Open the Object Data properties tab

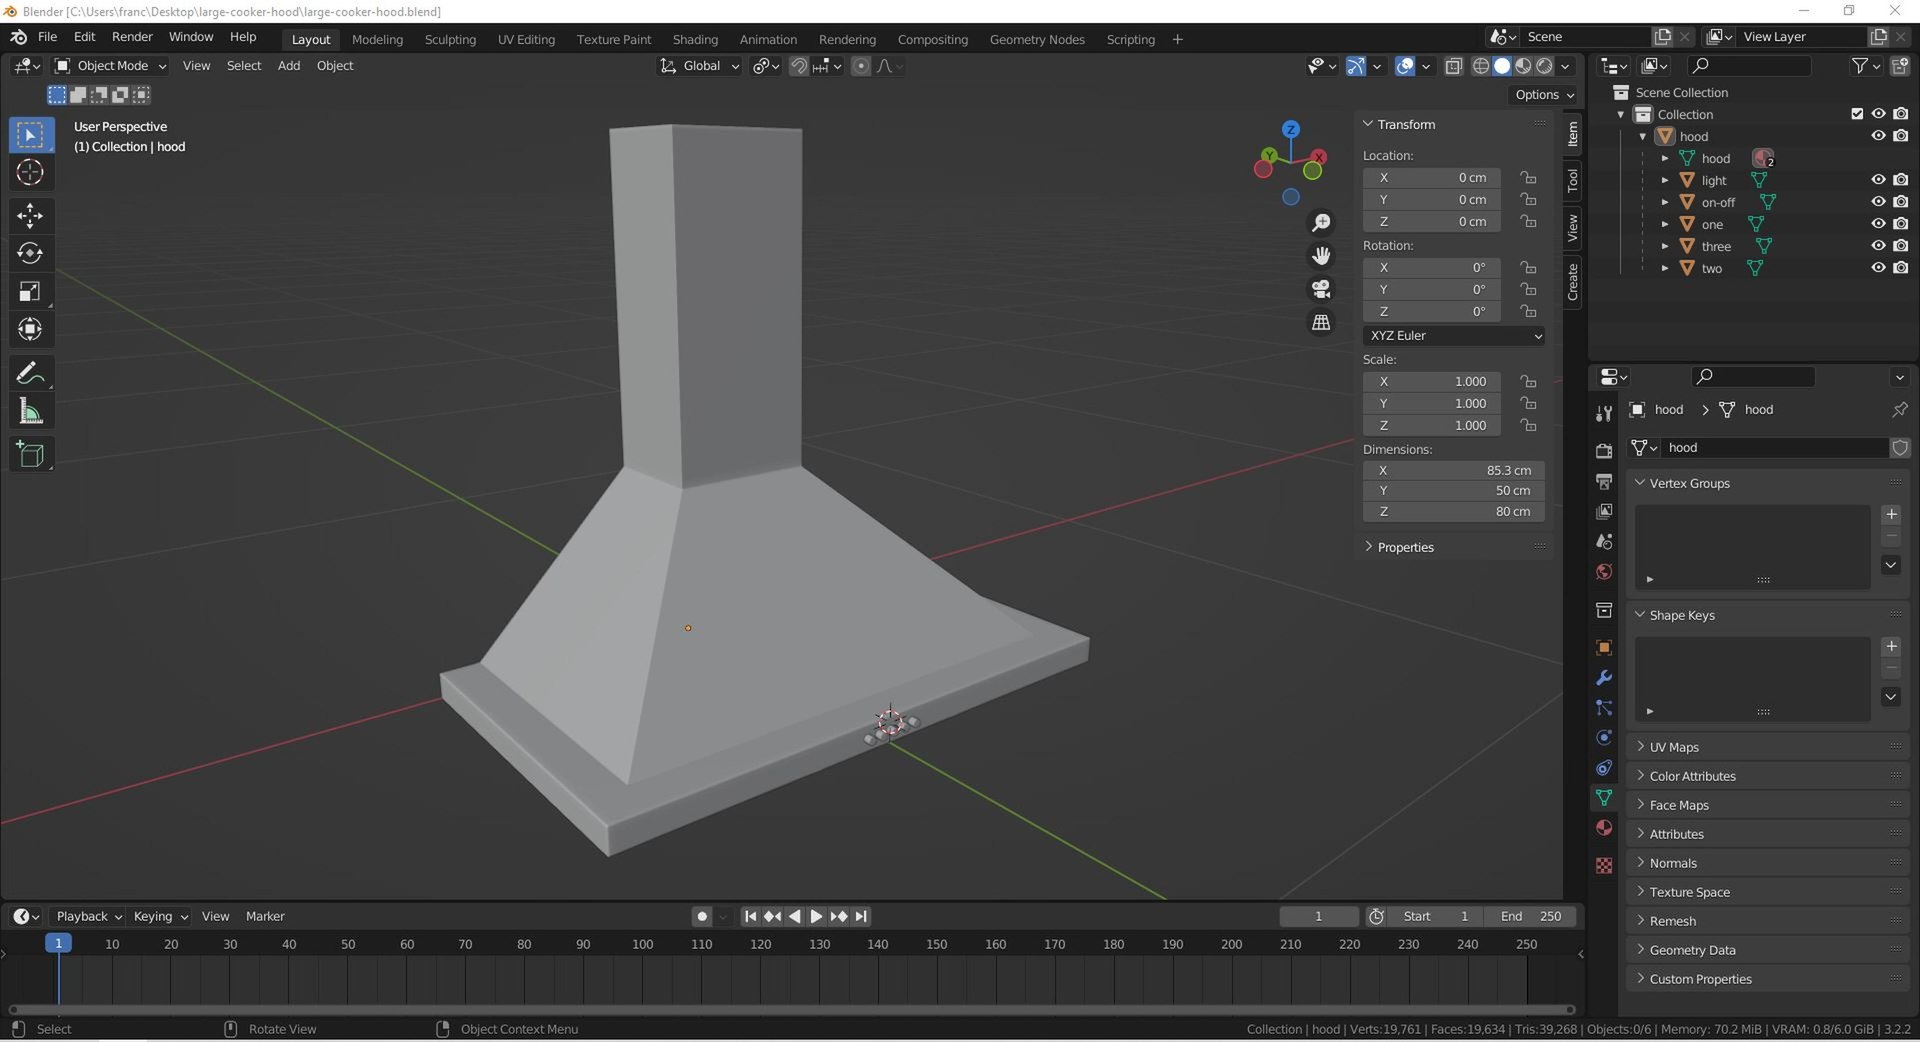tap(1604, 797)
